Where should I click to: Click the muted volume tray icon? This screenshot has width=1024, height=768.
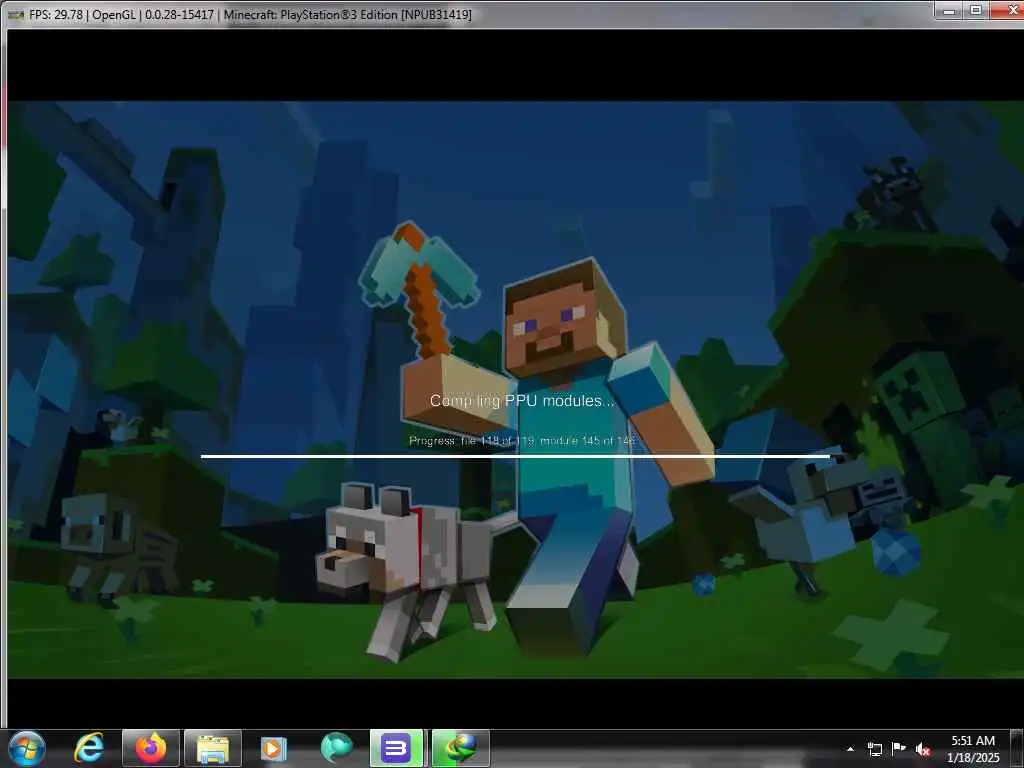[923, 749]
